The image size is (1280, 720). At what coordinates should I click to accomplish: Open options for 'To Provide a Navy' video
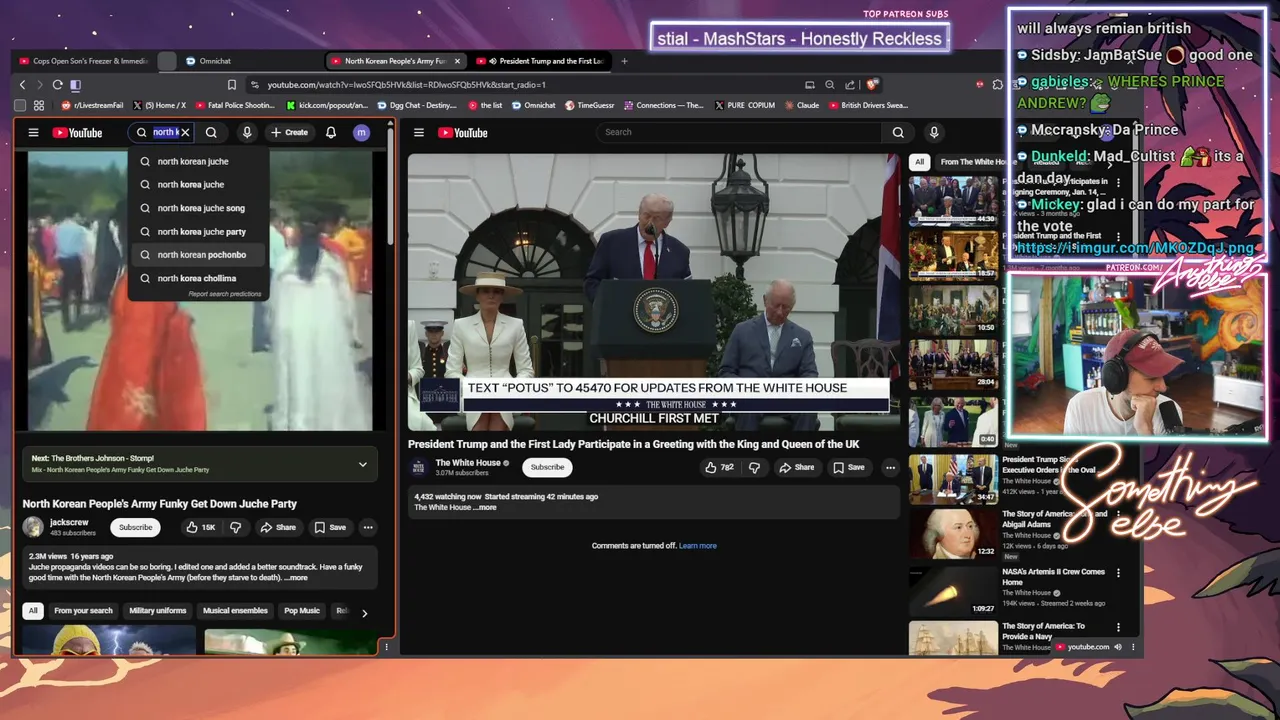point(1118,627)
